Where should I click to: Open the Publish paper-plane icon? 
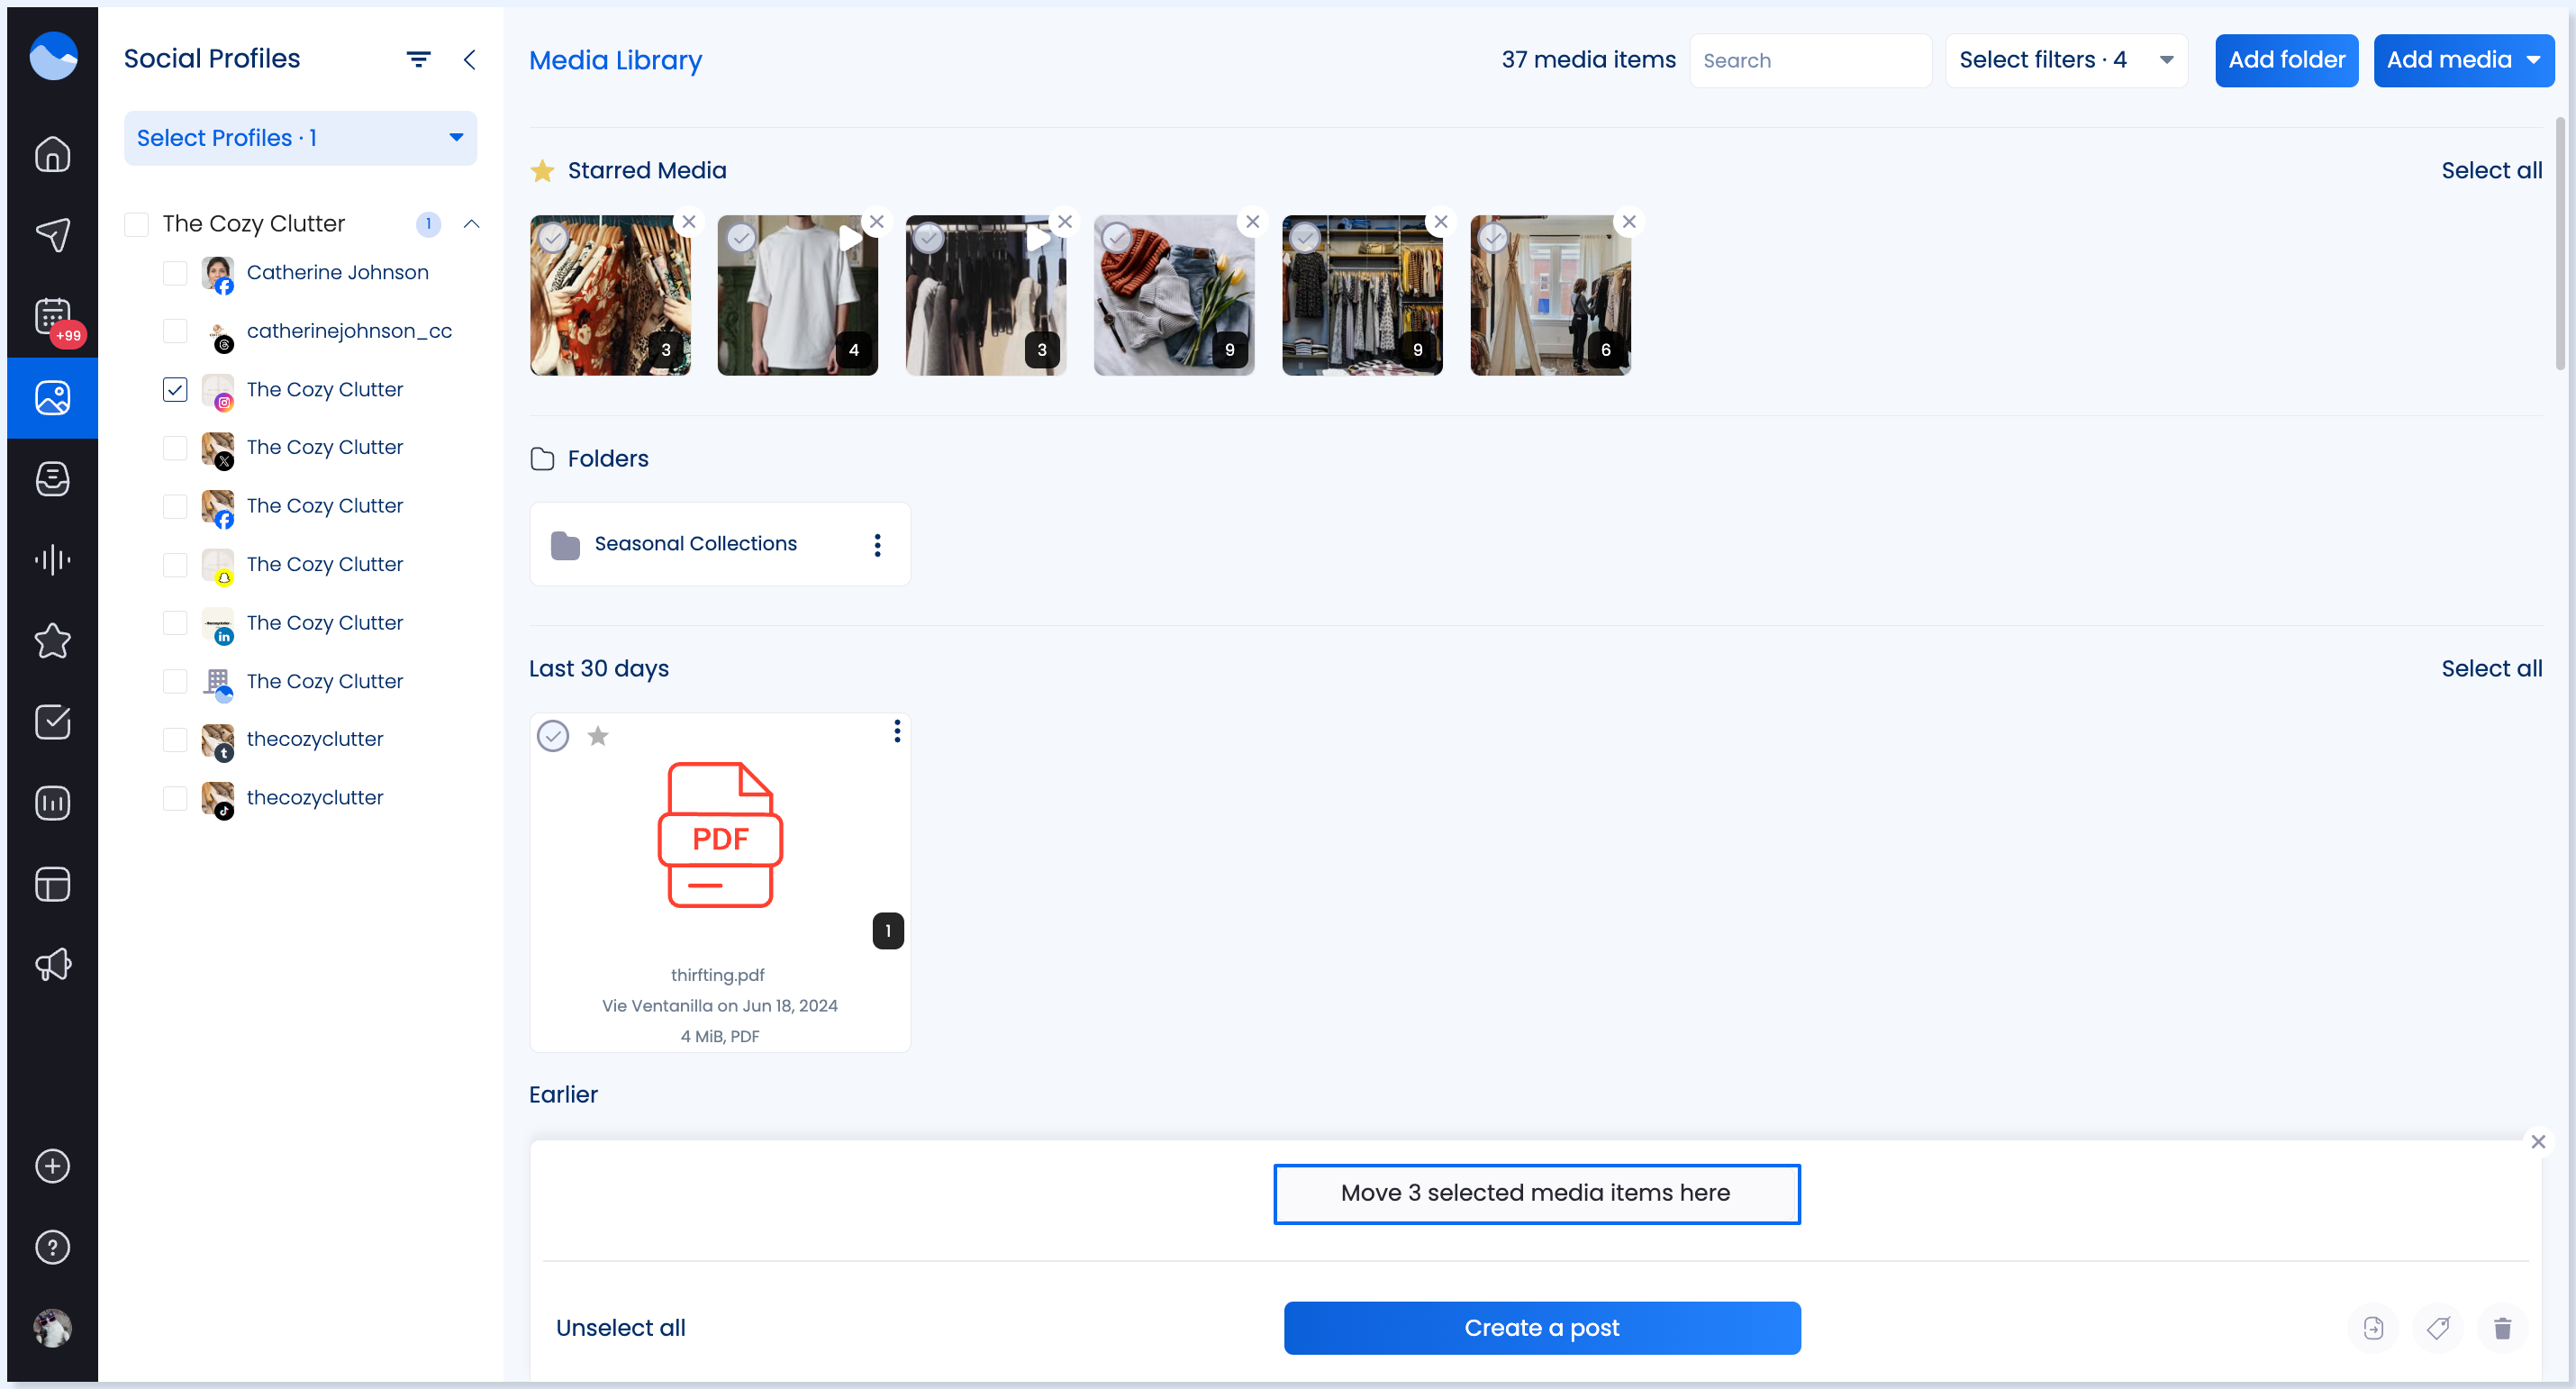(52, 235)
